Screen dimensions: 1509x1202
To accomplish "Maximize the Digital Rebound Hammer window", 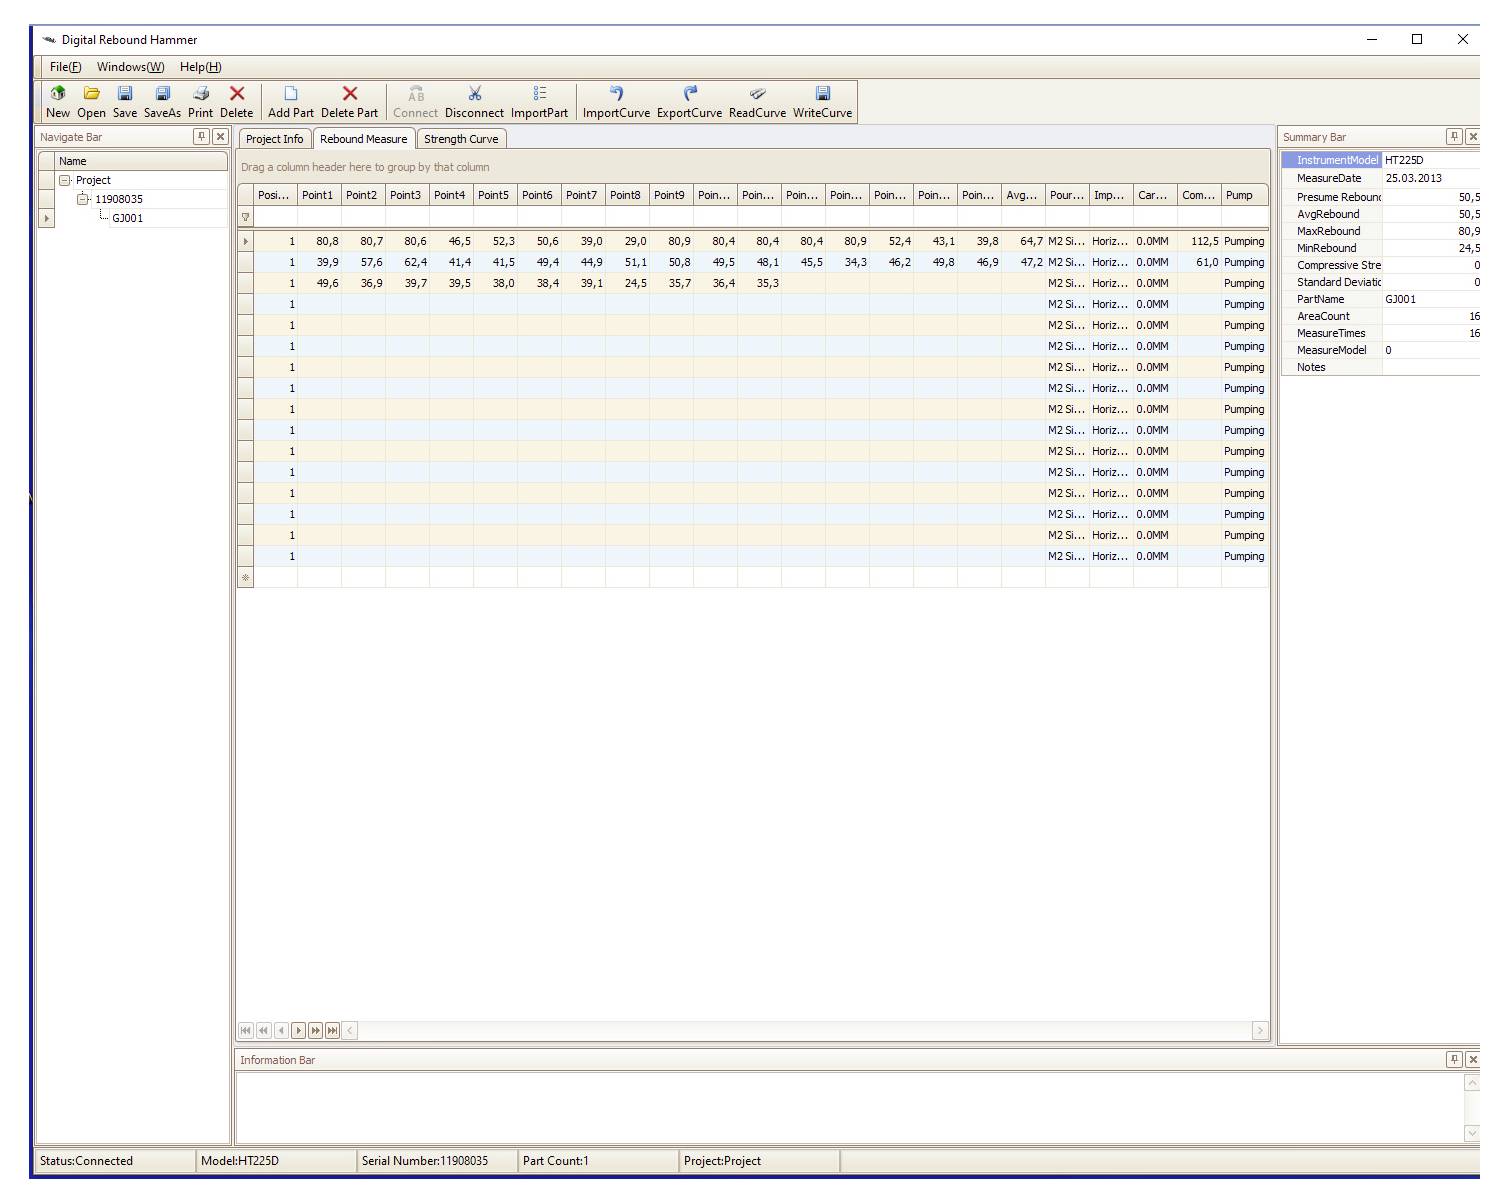I will pos(1417,39).
